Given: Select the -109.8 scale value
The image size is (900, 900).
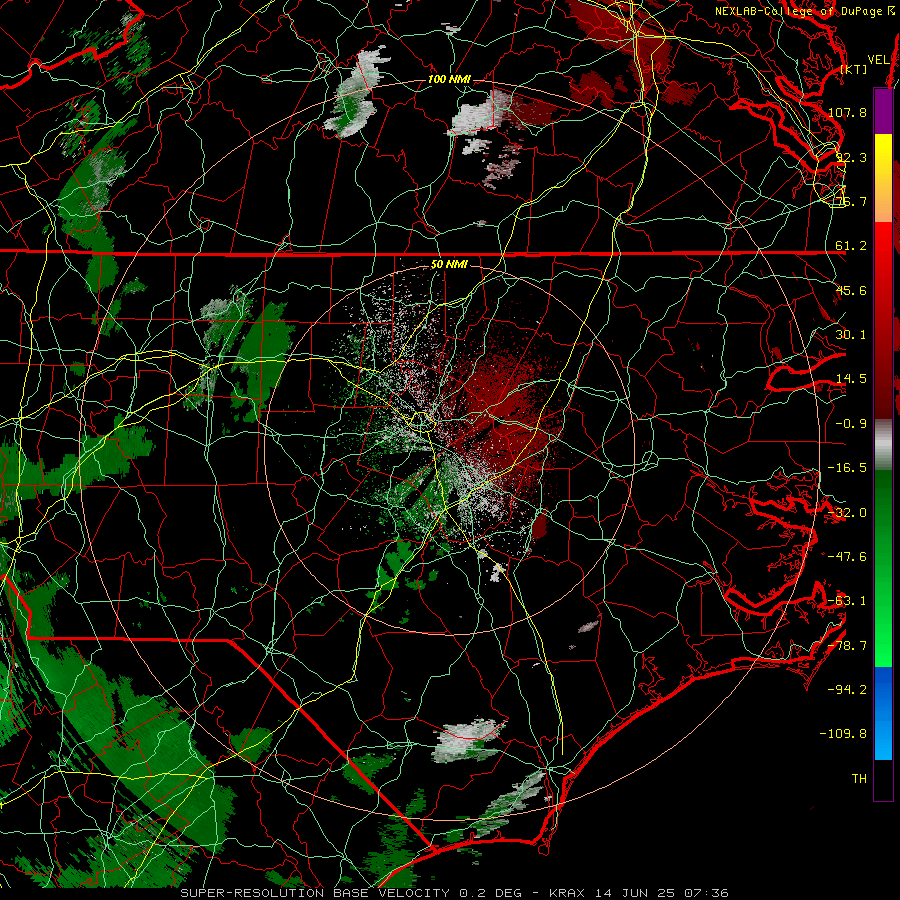Looking at the screenshot, I should pos(843,734).
